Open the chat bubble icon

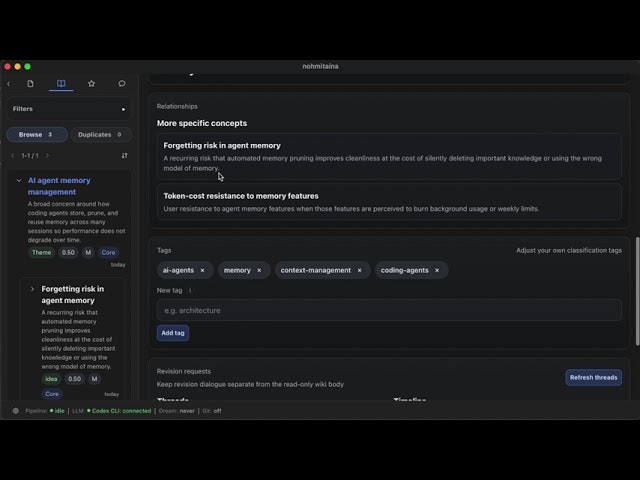[122, 84]
